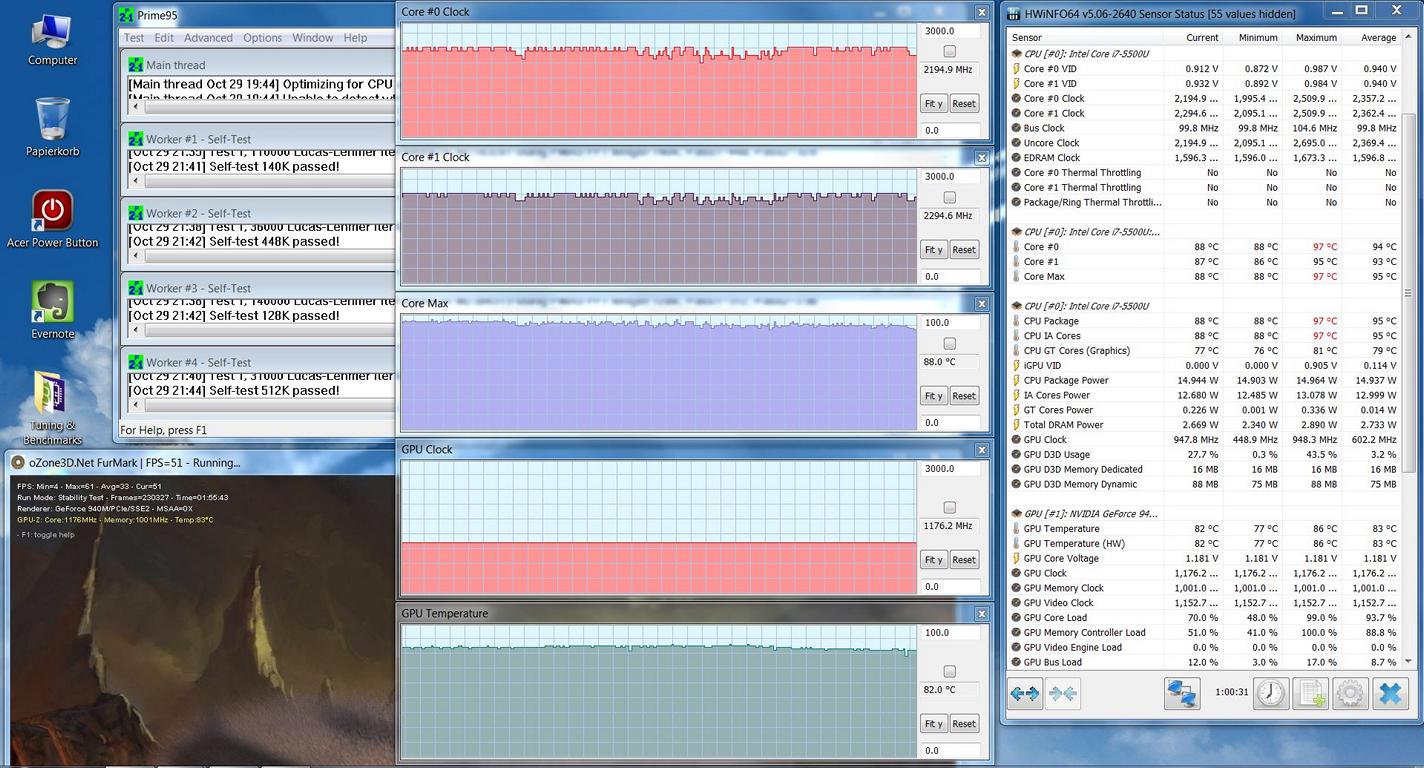Click the Worker #1 Self-Test window icon
This screenshot has height=768, width=1424.
click(x=136, y=139)
